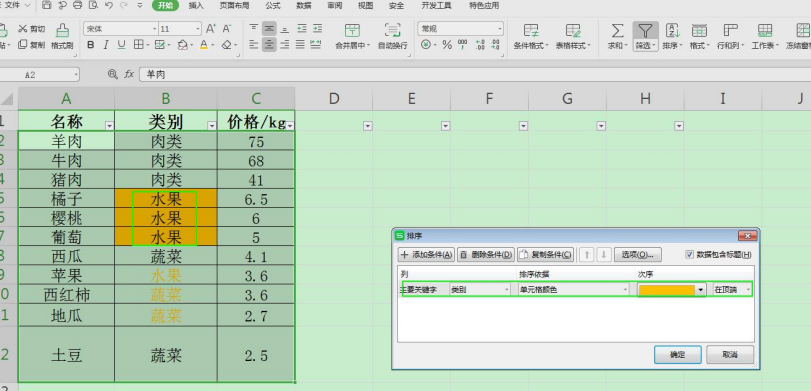Switch to the 页面布局 tab

click(x=234, y=6)
